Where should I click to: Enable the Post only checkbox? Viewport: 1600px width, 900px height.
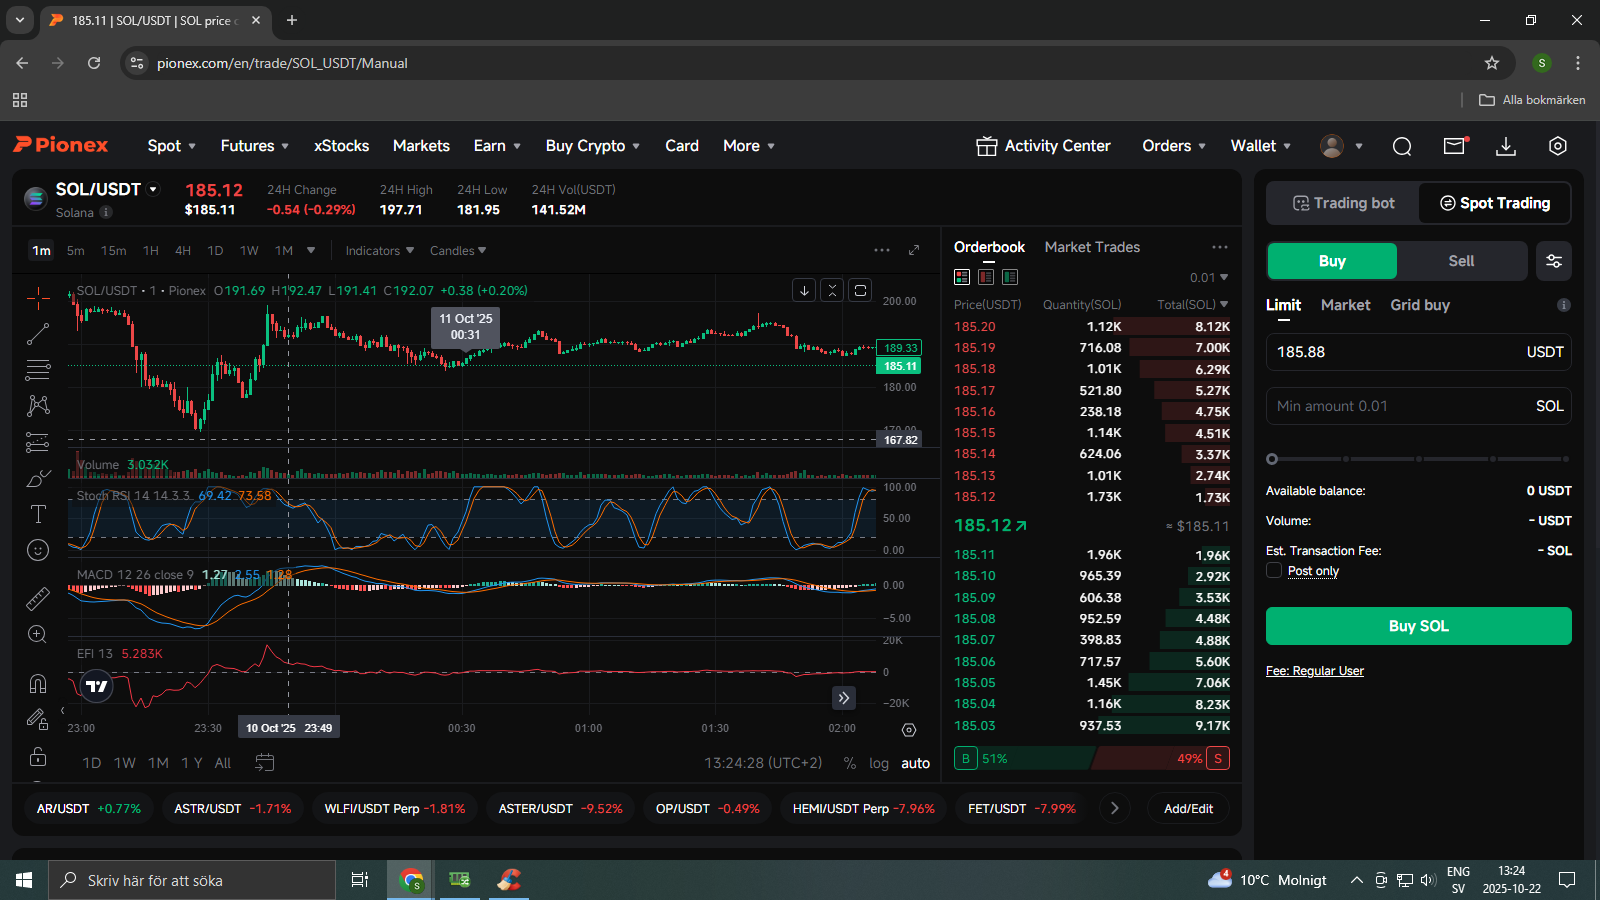click(1274, 570)
